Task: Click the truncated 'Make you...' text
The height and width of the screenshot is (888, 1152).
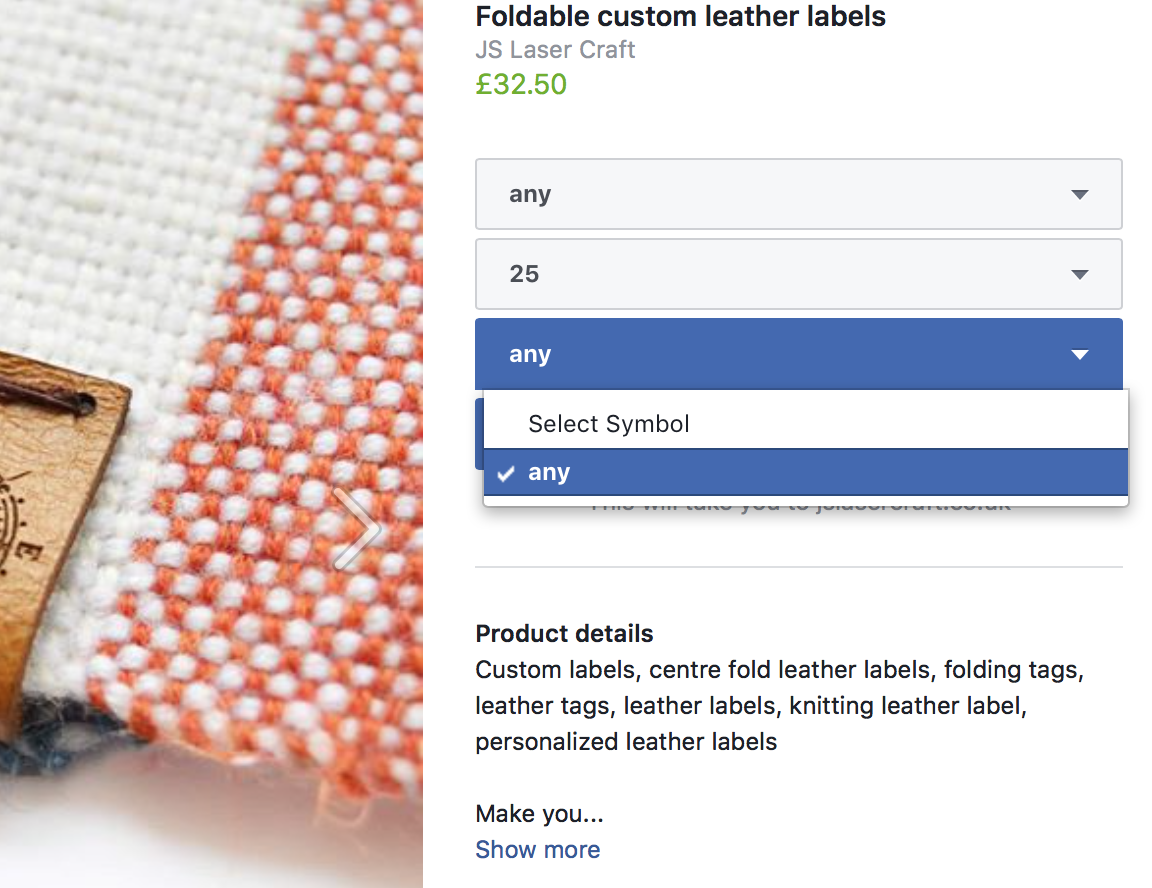Action: 539,814
